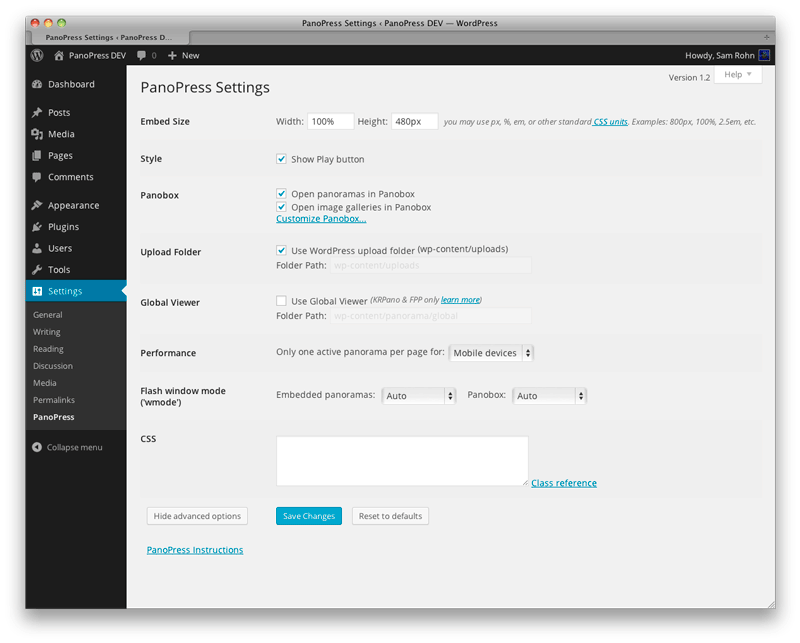Click Upload Folder path field
800x643 pixels.
click(x=431, y=265)
